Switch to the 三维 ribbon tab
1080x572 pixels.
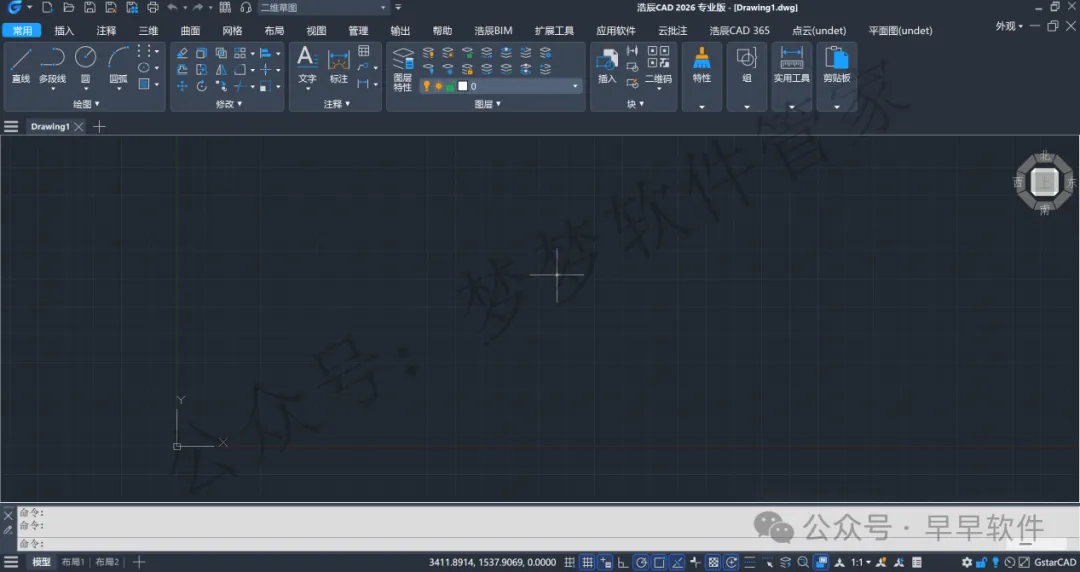(x=148, y=31)
